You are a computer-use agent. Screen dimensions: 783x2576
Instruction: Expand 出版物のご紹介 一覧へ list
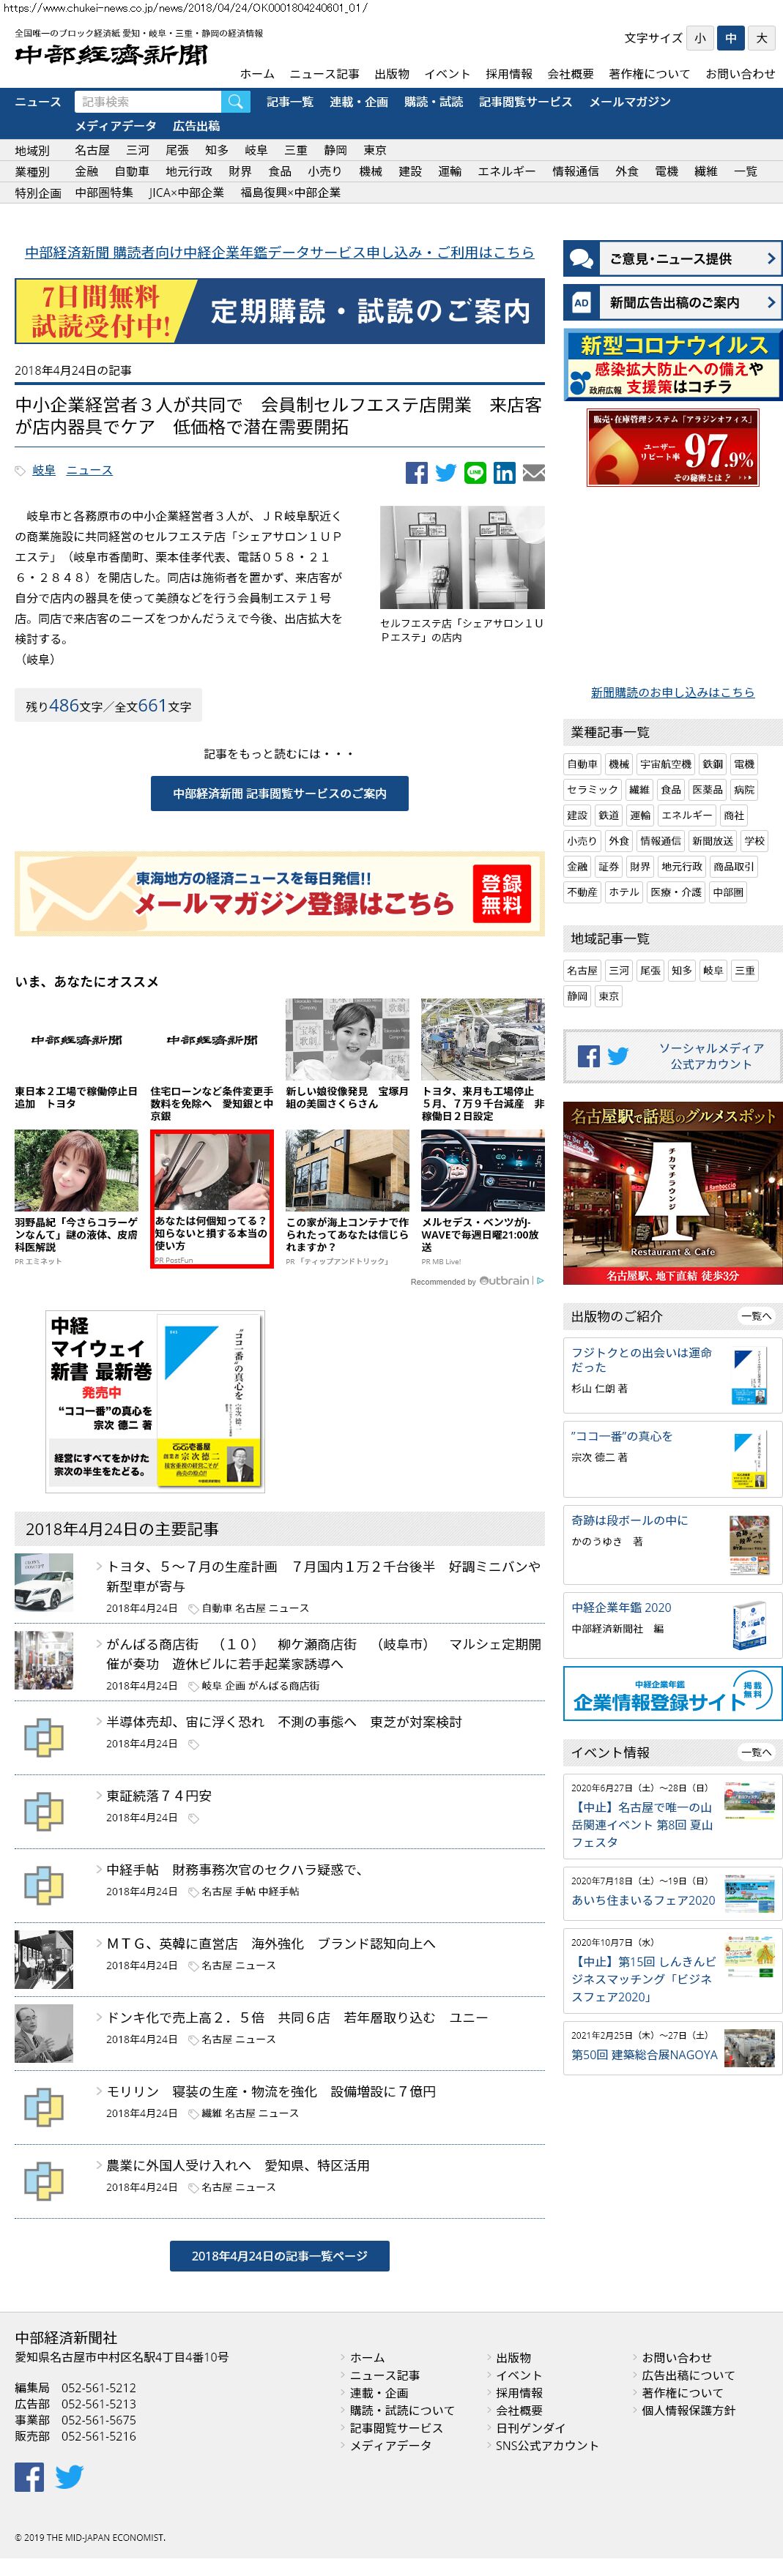click(755, 1316)
